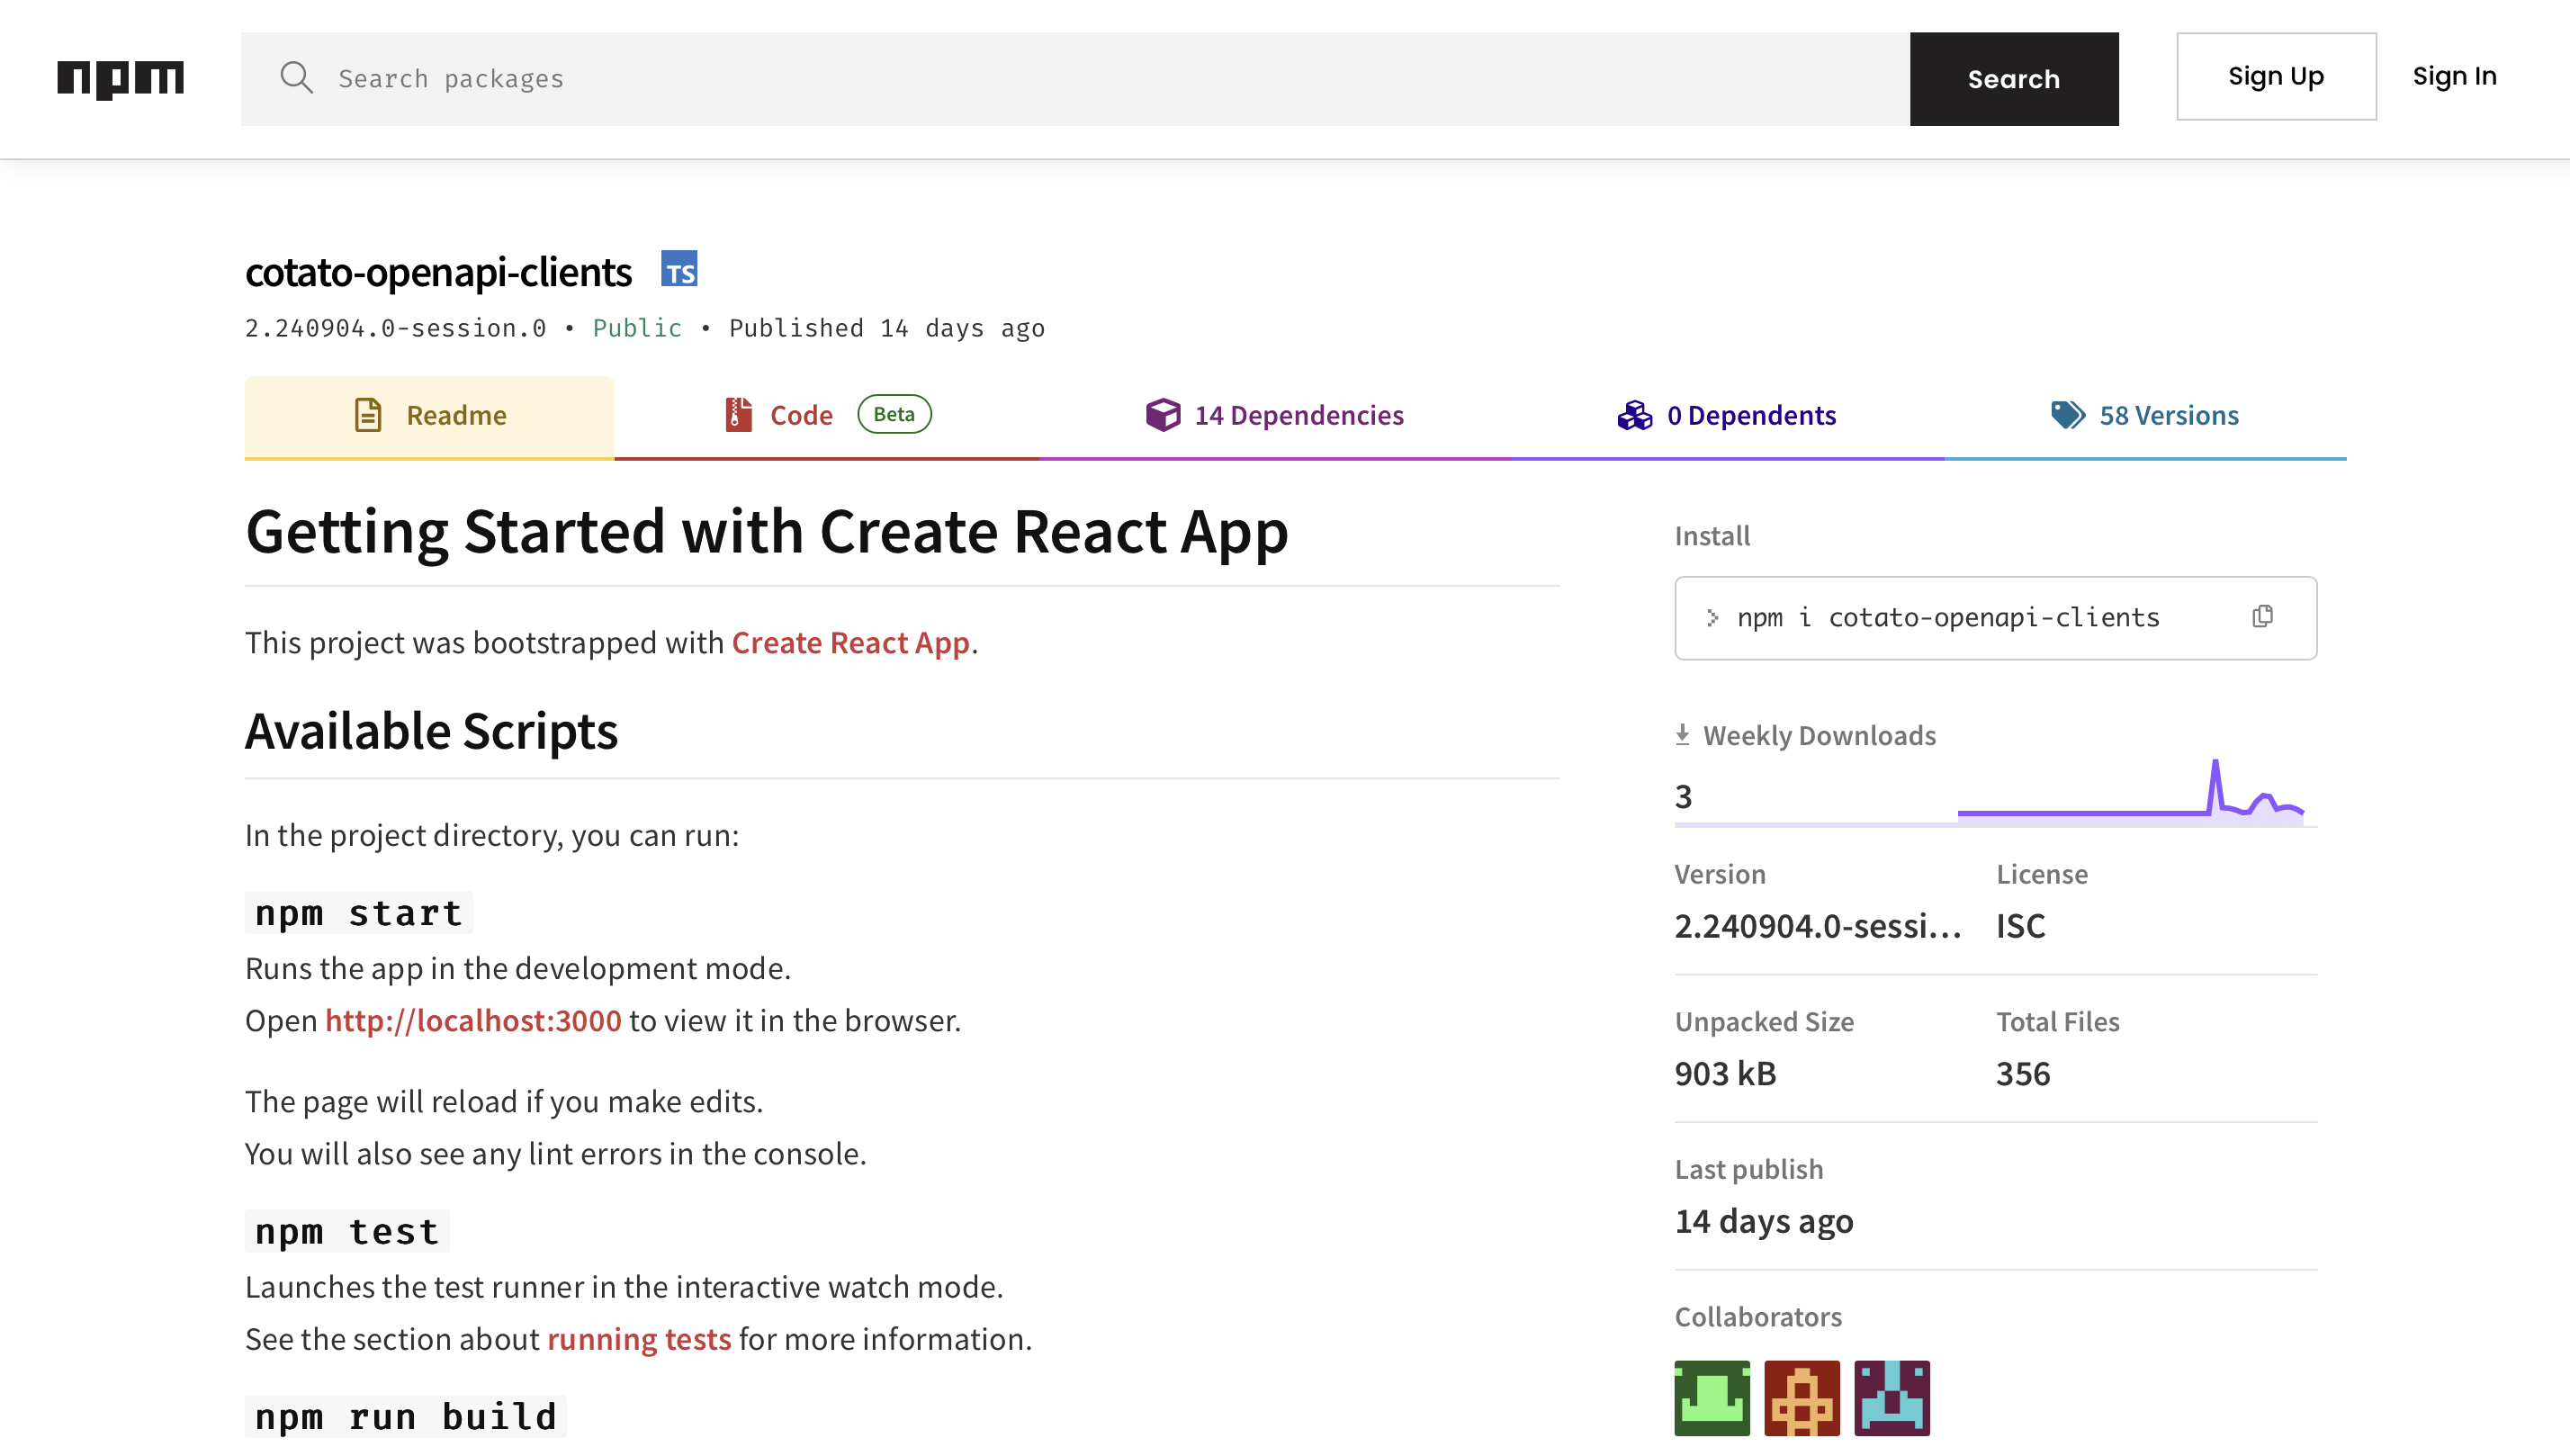
Task: Show the 58 Versions tab
Action: point(2144,415)
